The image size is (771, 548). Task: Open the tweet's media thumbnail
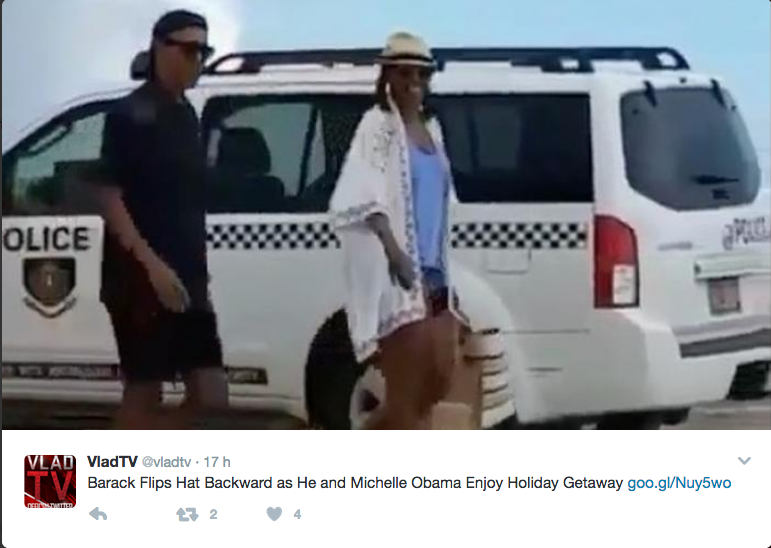tap(386, 214)
